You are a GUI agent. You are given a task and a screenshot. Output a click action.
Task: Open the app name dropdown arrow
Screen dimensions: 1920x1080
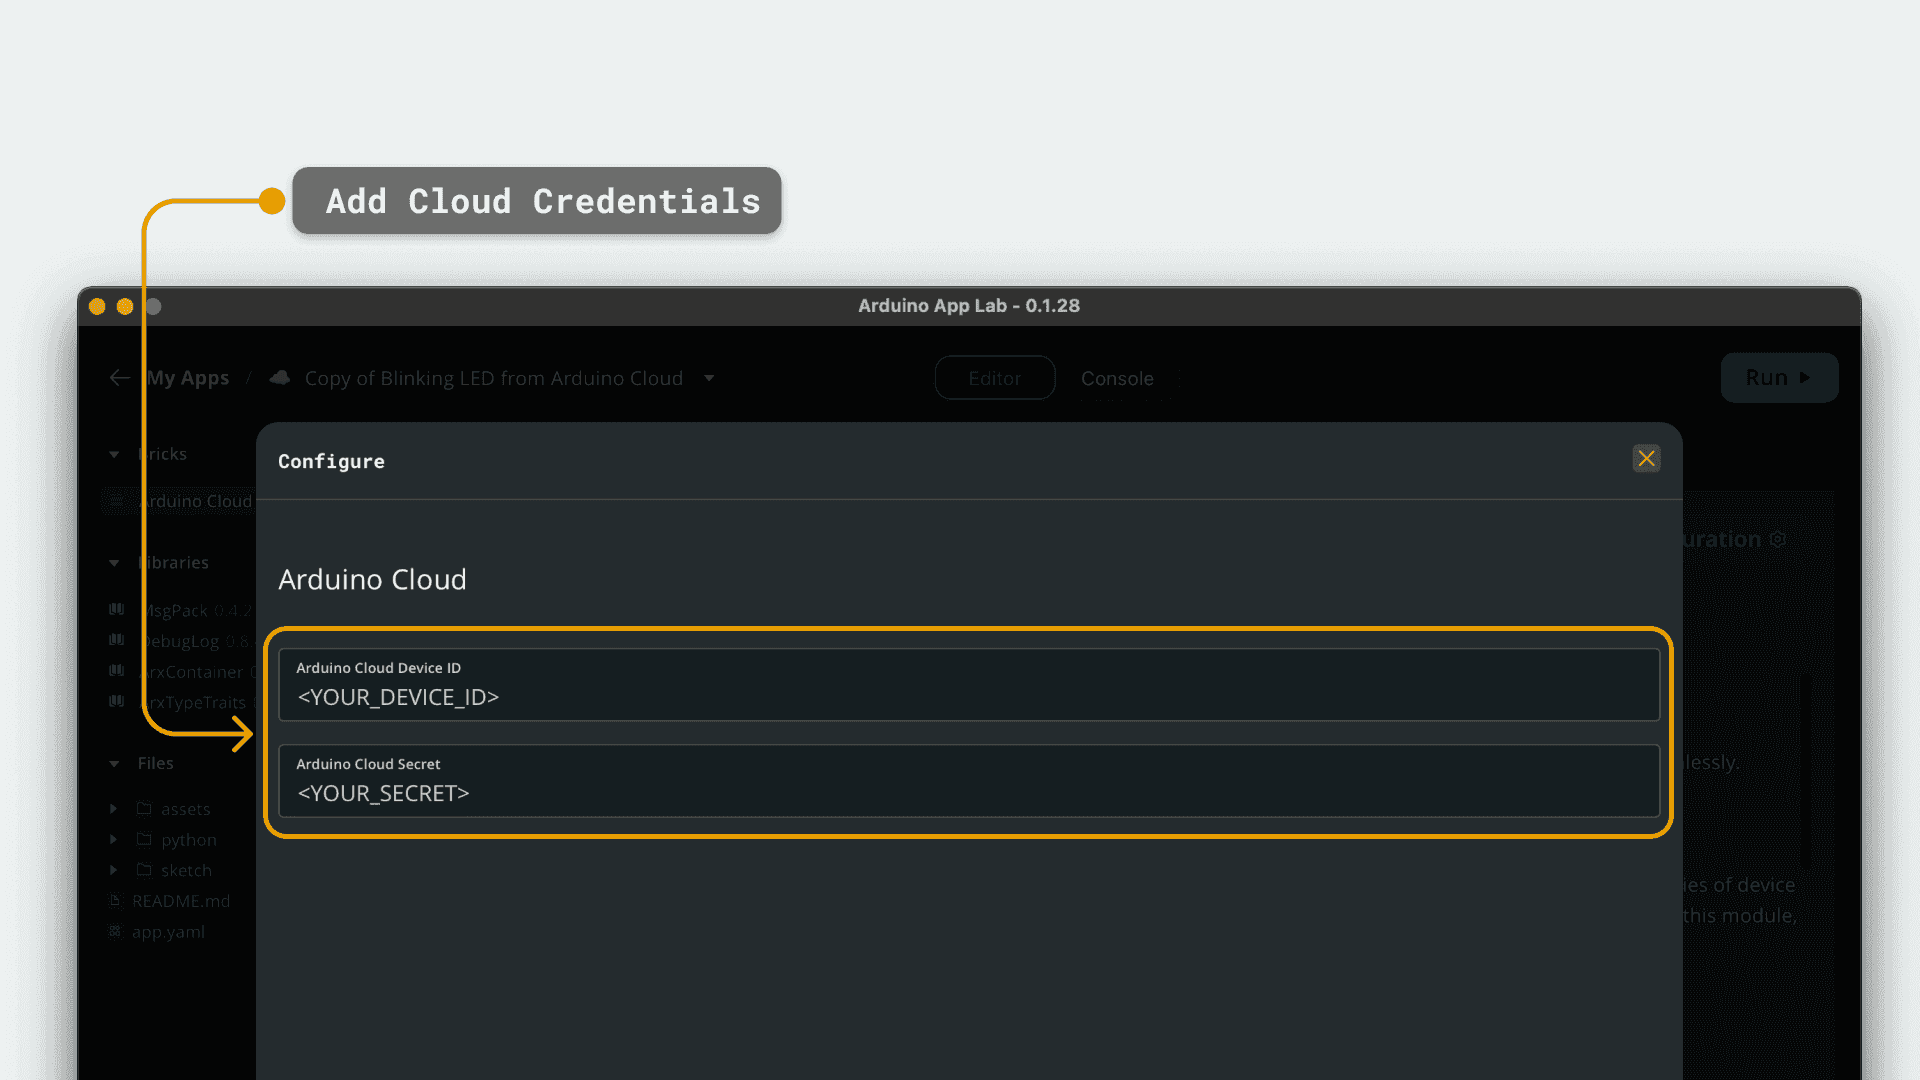(709, 378)
